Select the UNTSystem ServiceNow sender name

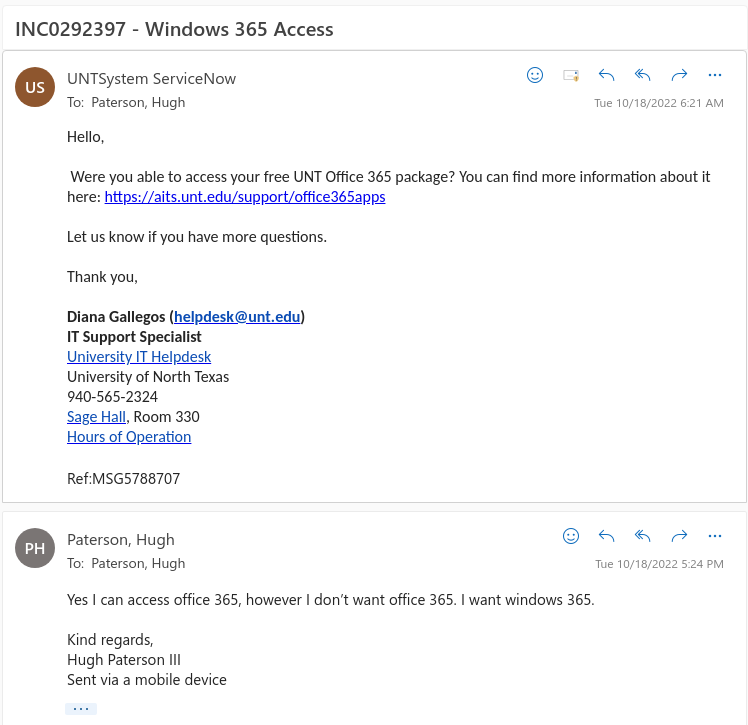click(151, 79)
